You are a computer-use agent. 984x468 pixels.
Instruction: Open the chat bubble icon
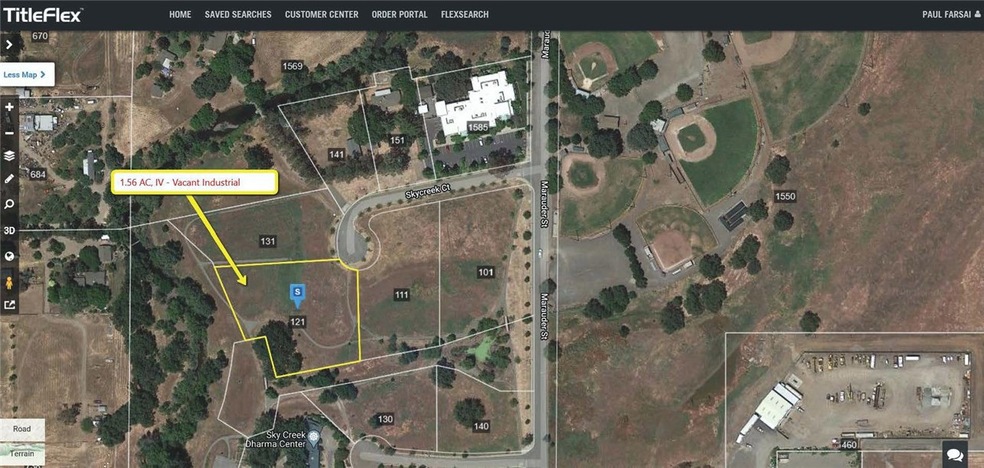click(x=955, y=454)
